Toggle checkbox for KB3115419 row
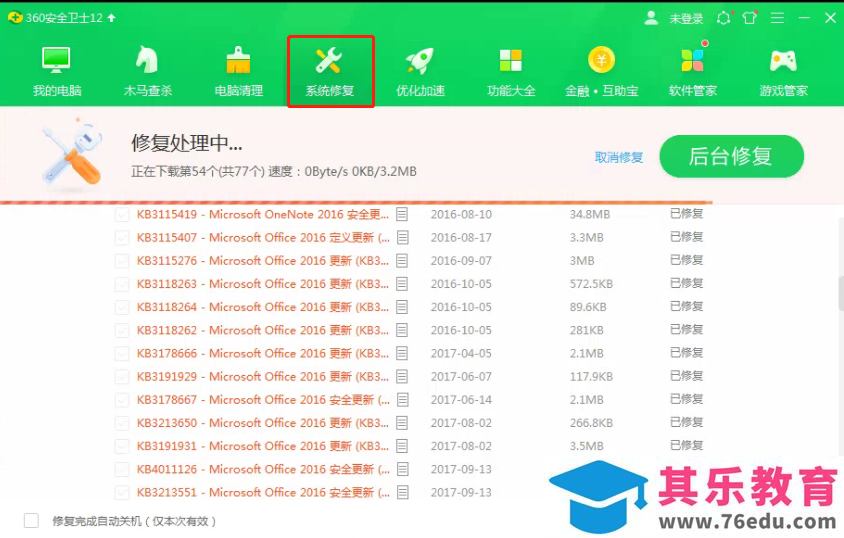The image size is (844, 538). tap(122, 214)
